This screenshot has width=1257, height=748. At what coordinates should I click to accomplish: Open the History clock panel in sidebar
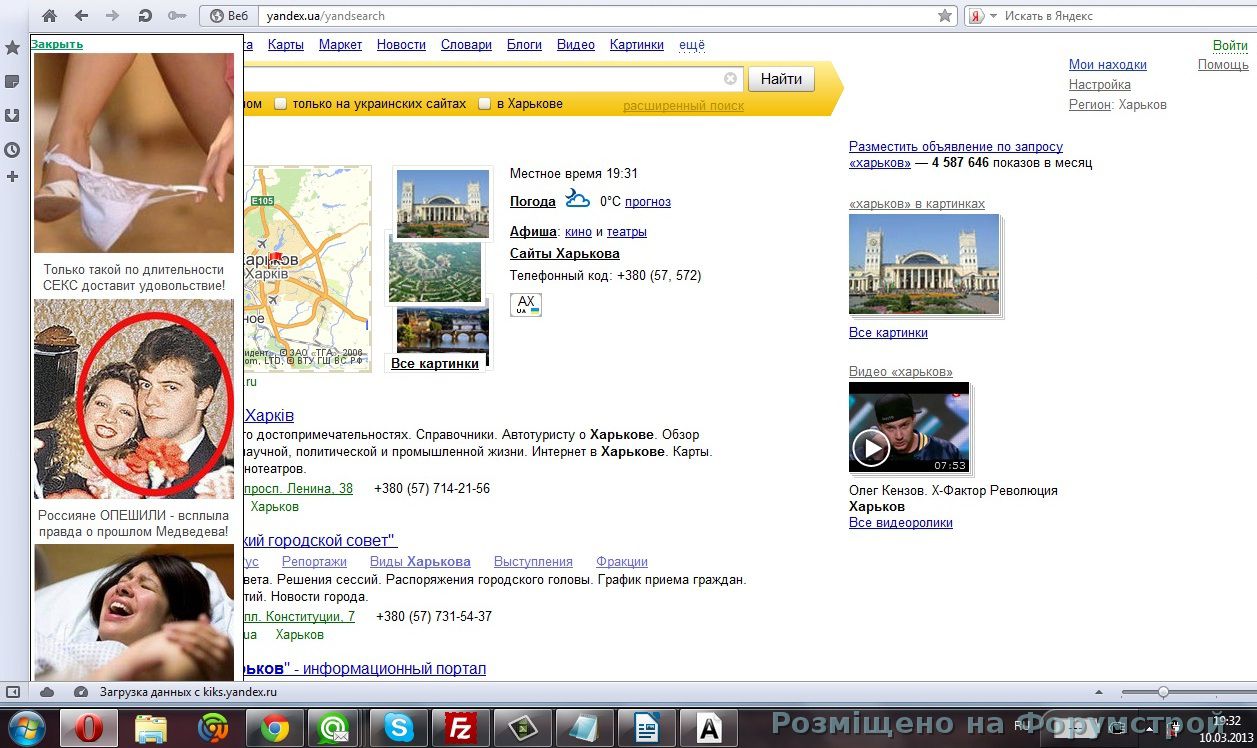coord(13,150)
